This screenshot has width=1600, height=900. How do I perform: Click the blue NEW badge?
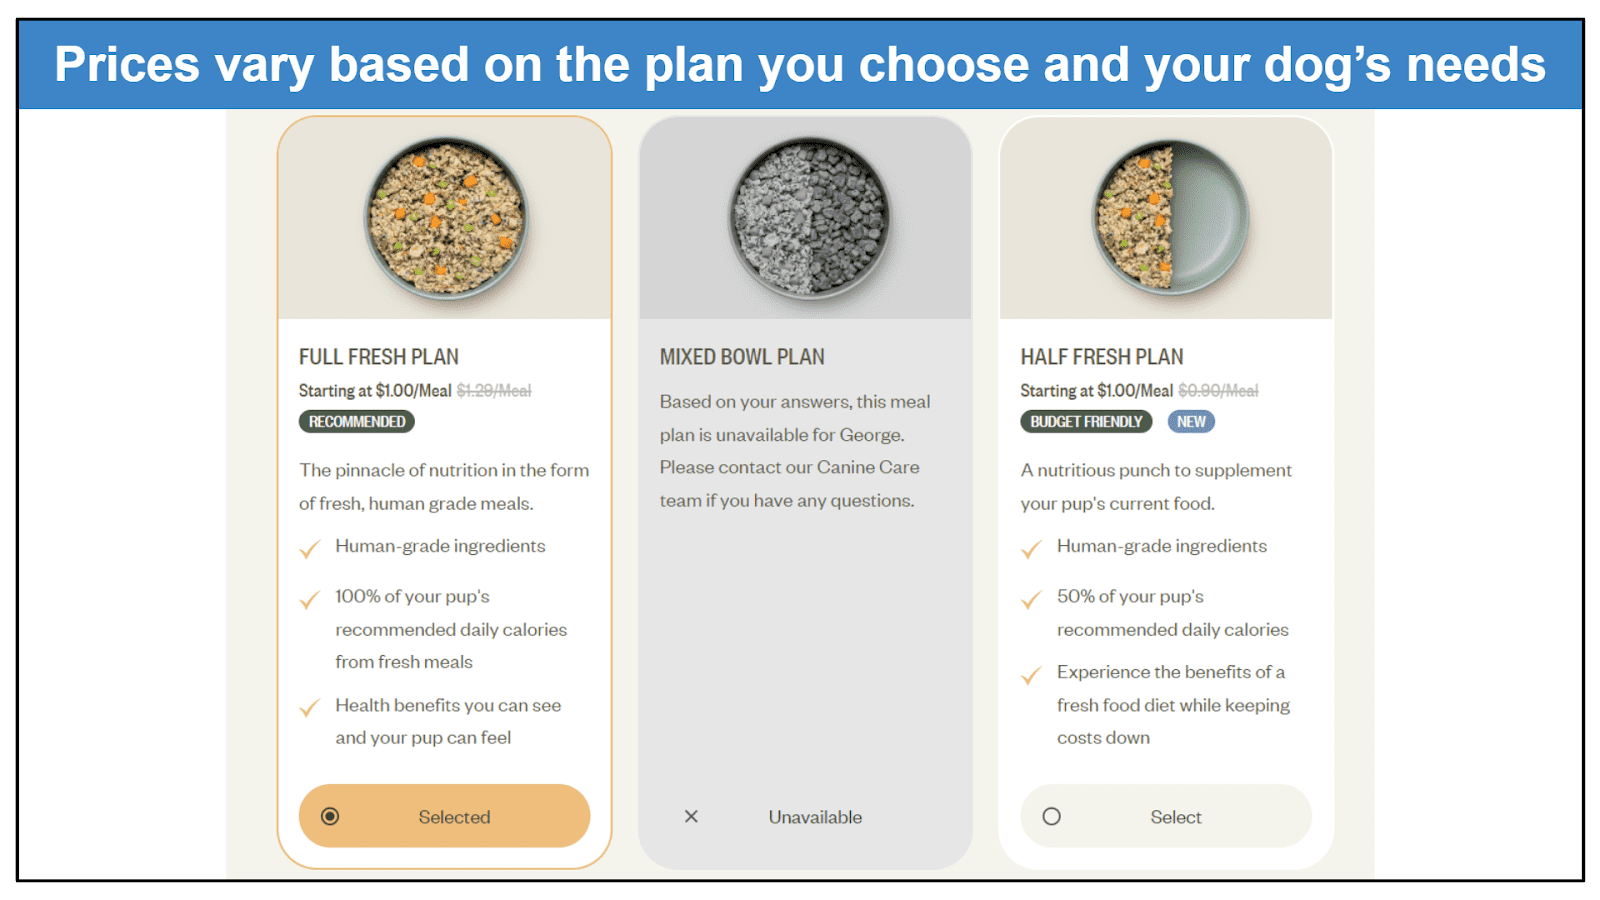[x=1191, y=422]
